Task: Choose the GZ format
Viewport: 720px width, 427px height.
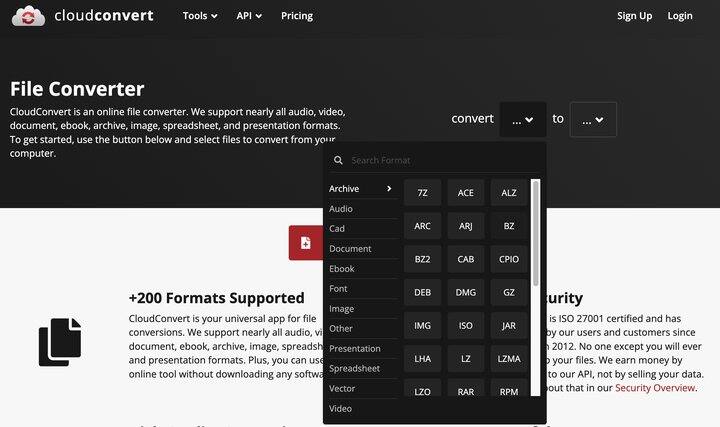Action: [509, 292]
